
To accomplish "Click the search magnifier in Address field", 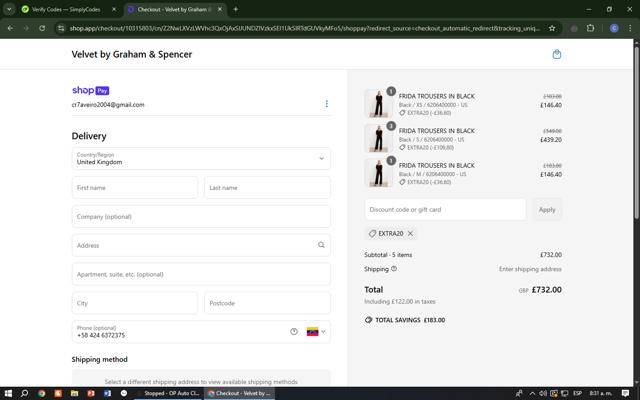I will pos(321,245).
